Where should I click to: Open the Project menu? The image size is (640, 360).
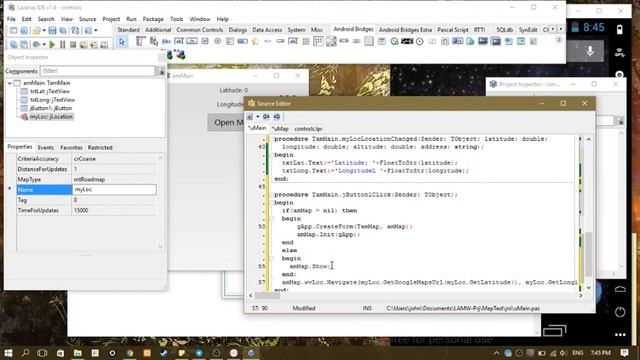click(x=111, y=19)
